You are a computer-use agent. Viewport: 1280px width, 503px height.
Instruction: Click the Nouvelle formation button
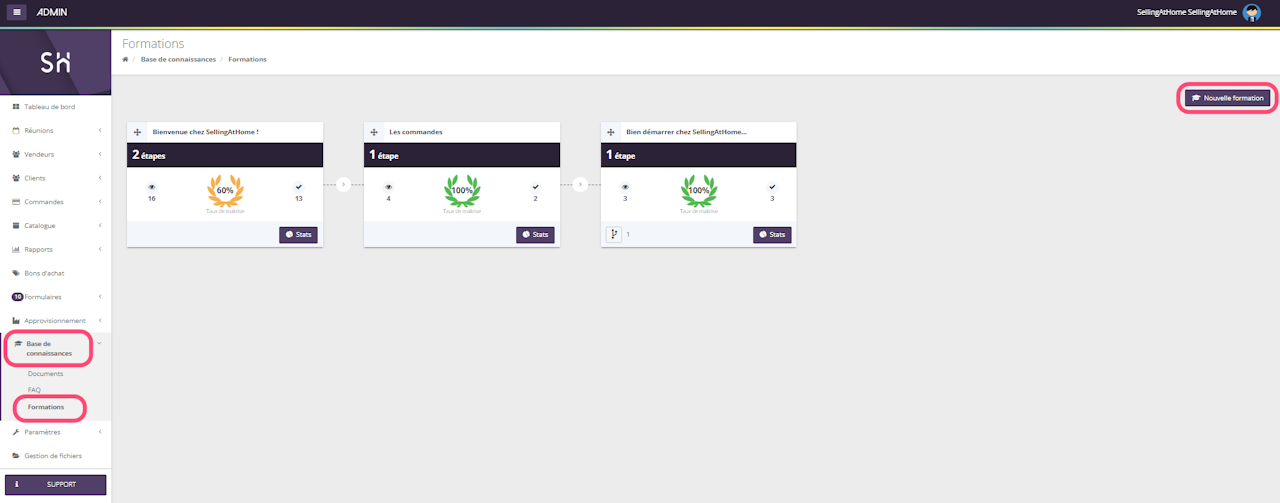coord(1229,98)
